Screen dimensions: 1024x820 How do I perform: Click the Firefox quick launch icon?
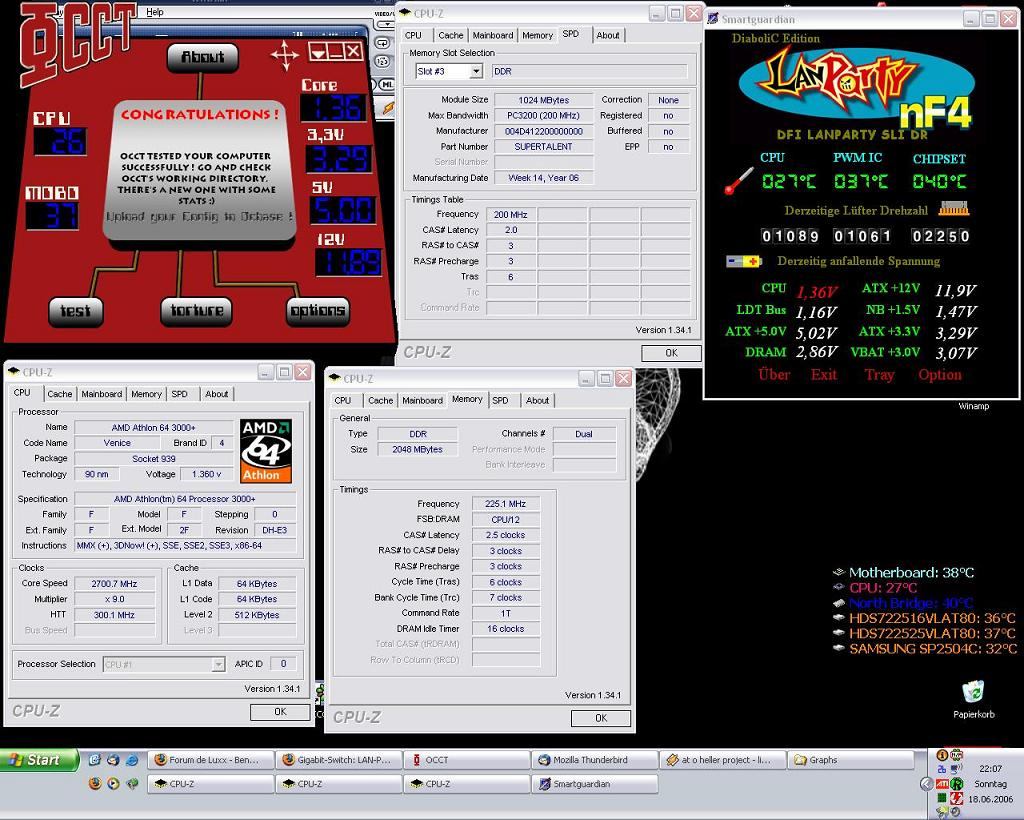click(x=95, y=783)
